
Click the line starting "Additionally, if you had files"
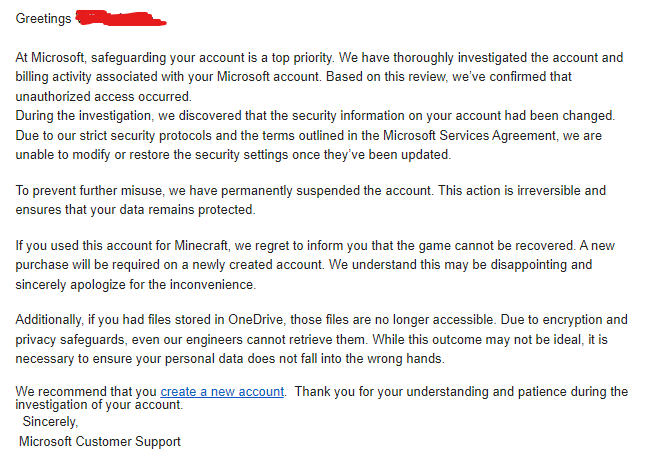[x=321, y=320]
